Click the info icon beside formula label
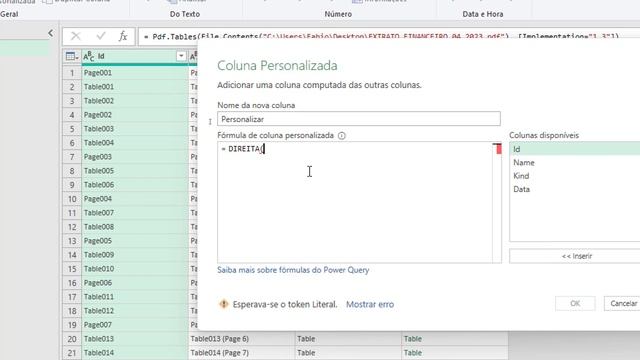The width and height of the screenshot is (640, 360). tap(342, 136)
